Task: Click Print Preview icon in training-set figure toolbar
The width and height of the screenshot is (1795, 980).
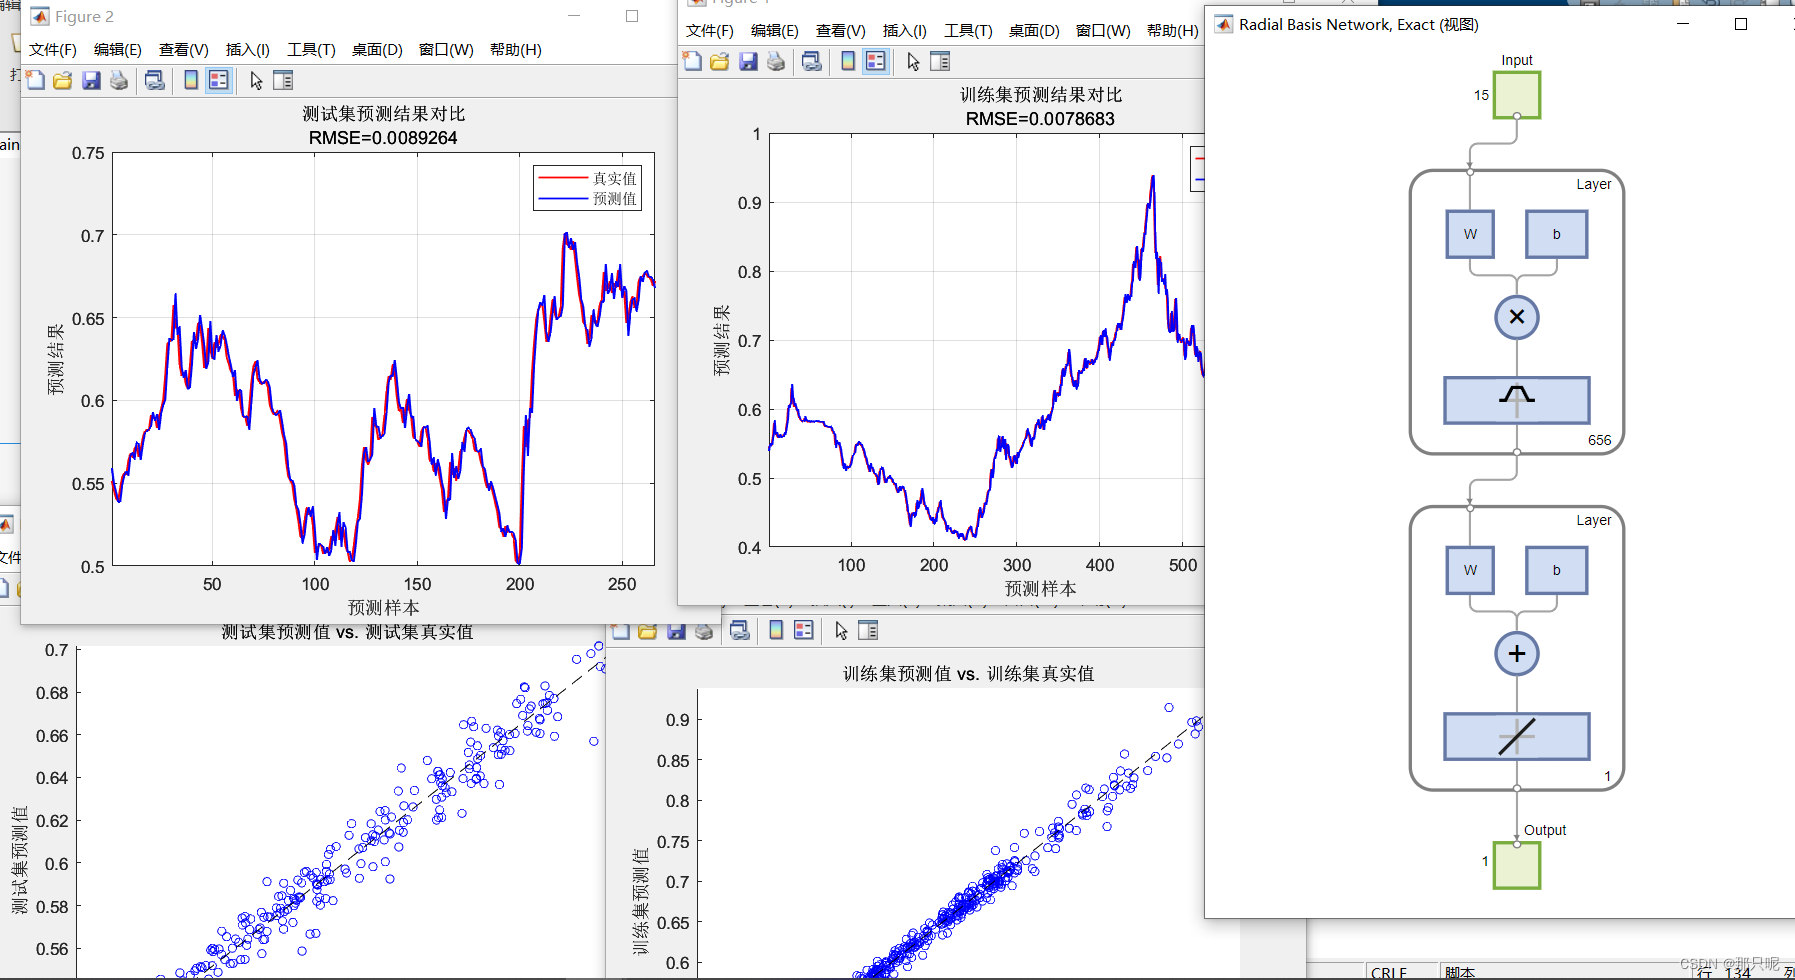Action: coord(811,62)
